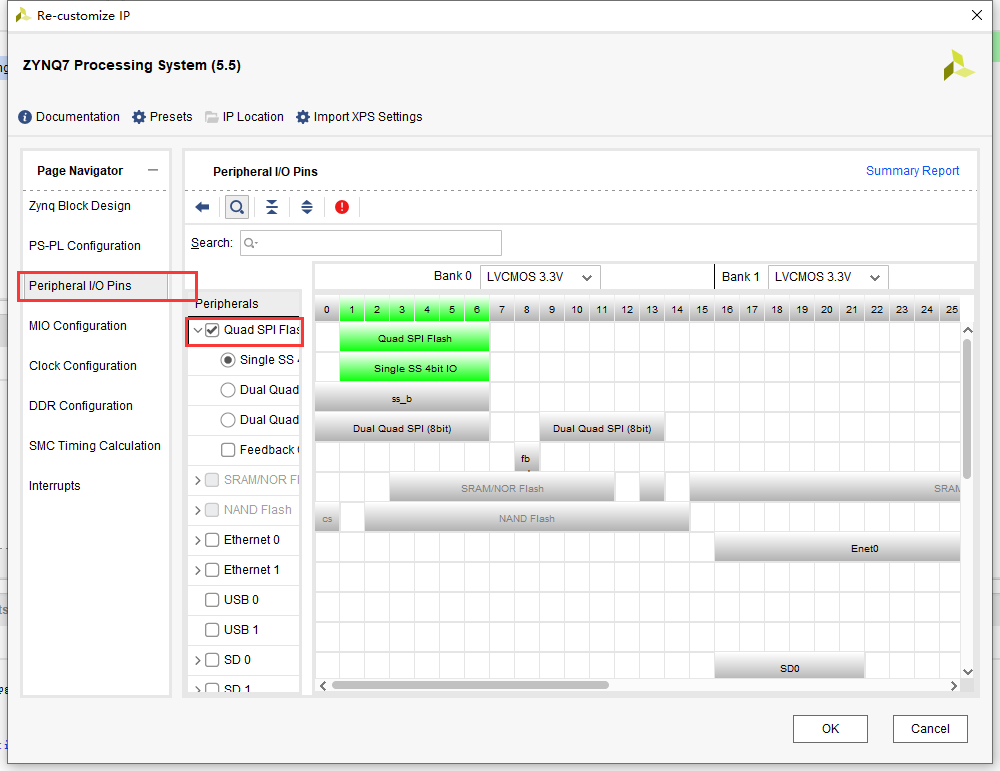Enable Feedback checkbox
1000x771 pixels.
228,450
